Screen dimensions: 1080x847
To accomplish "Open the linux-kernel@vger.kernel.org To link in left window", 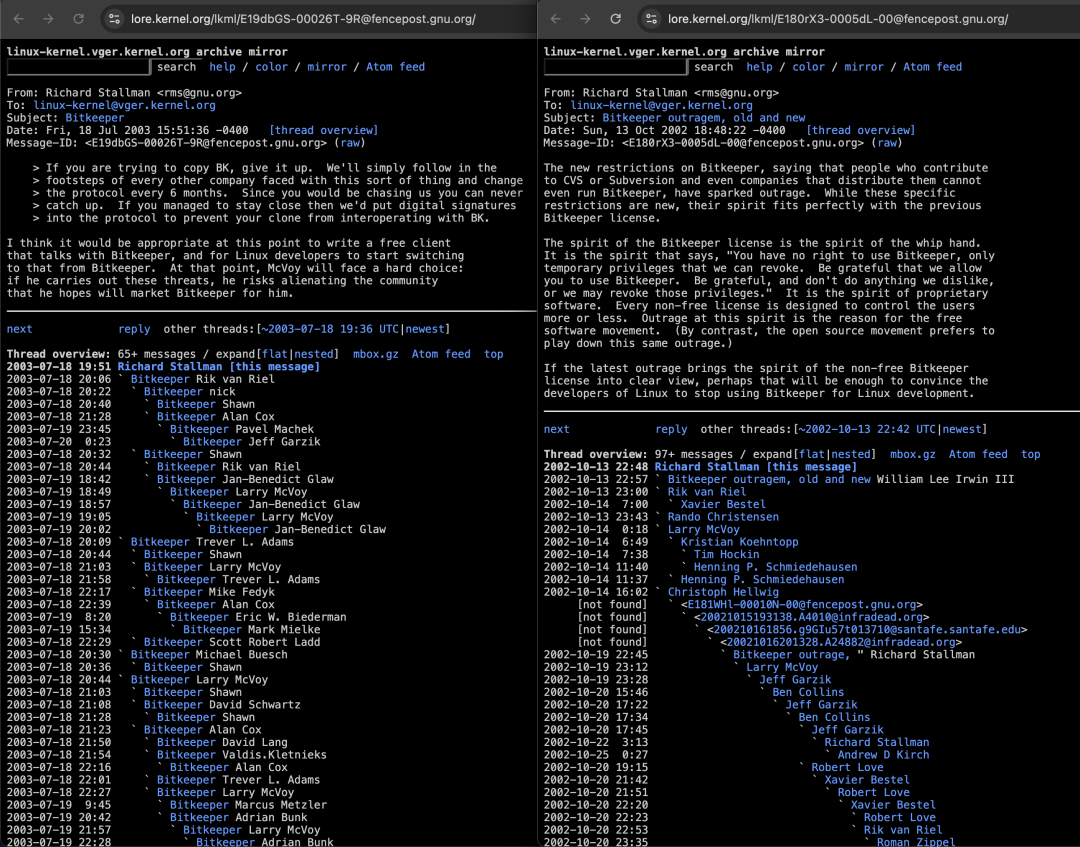I will click(x=125, y=105).
